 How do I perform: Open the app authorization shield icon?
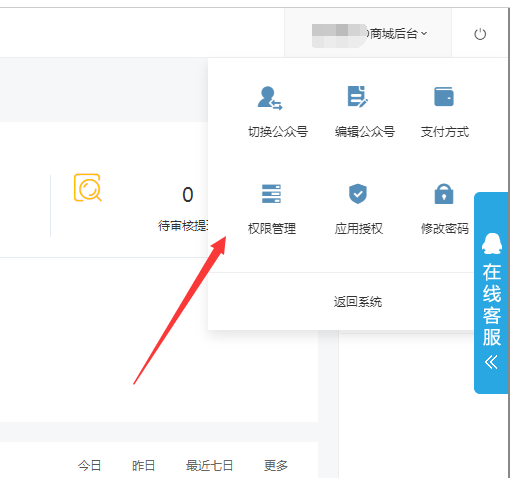(x=358, y=193)
